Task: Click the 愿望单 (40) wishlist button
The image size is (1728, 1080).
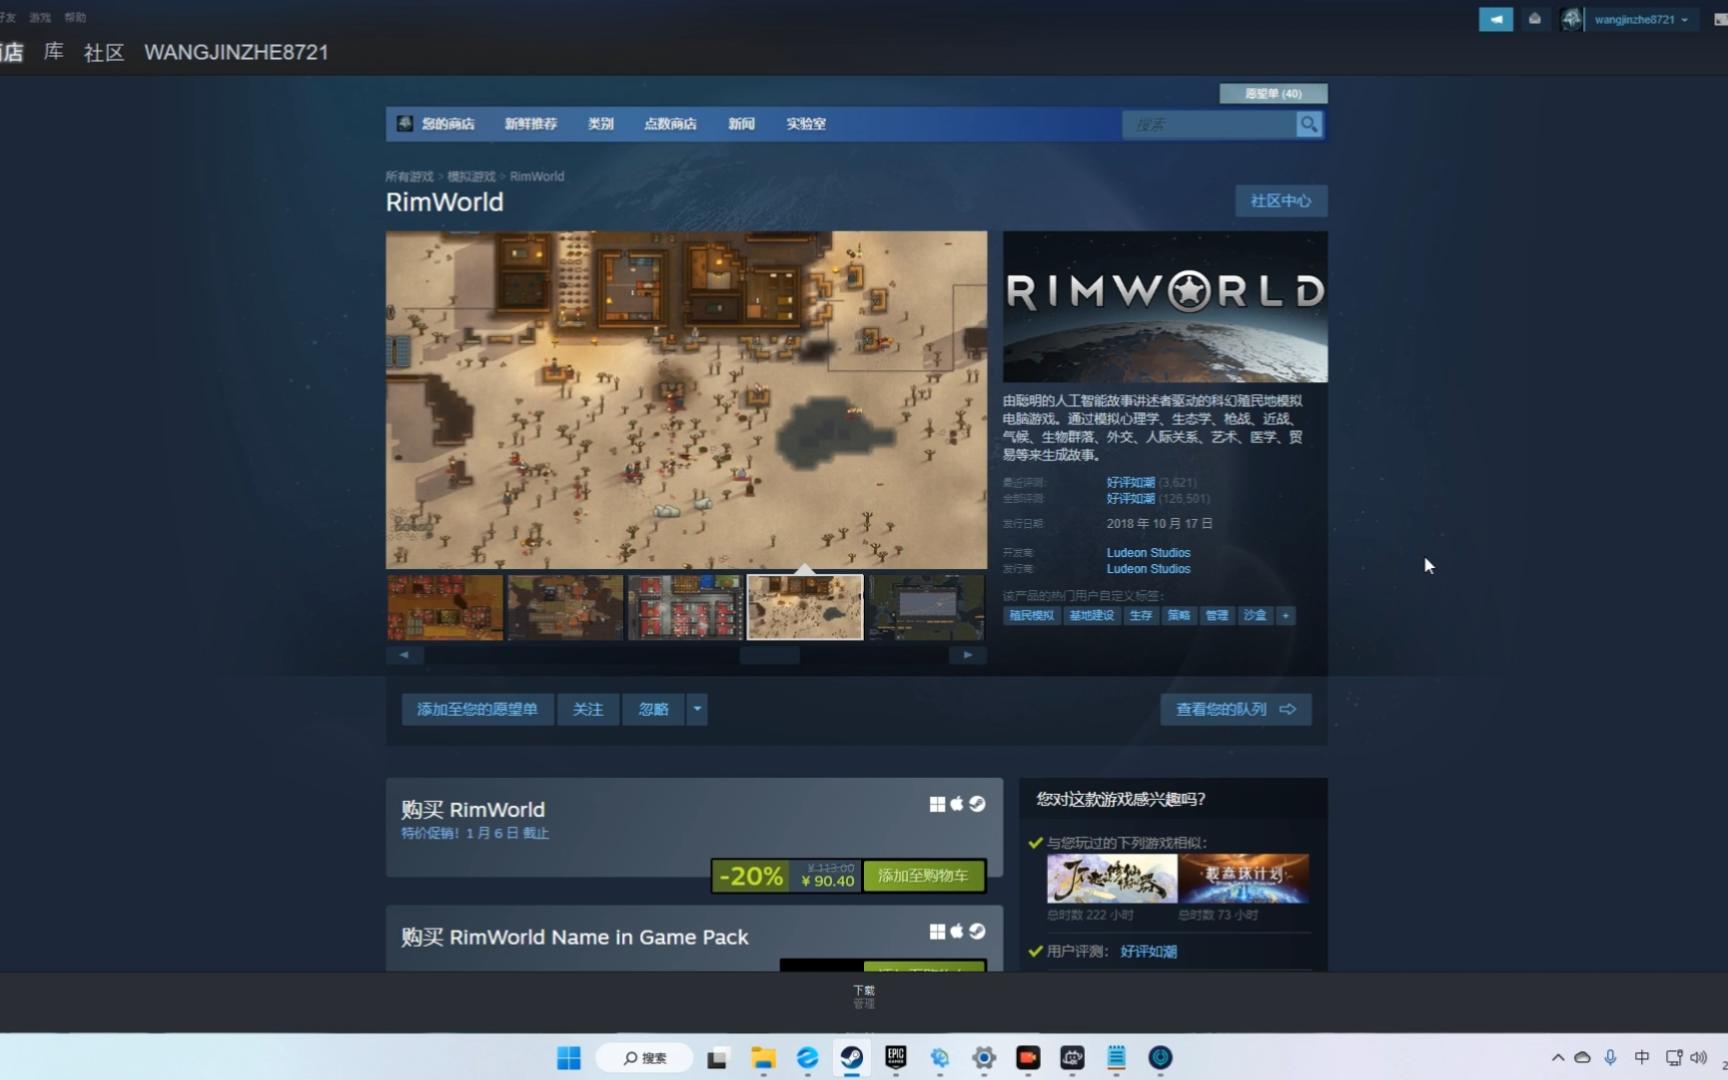Action: pyautogui.click(x=1273, y=93)
